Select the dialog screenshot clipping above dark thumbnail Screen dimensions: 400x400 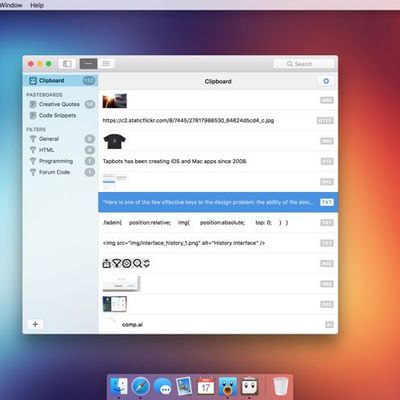point(218,284)
